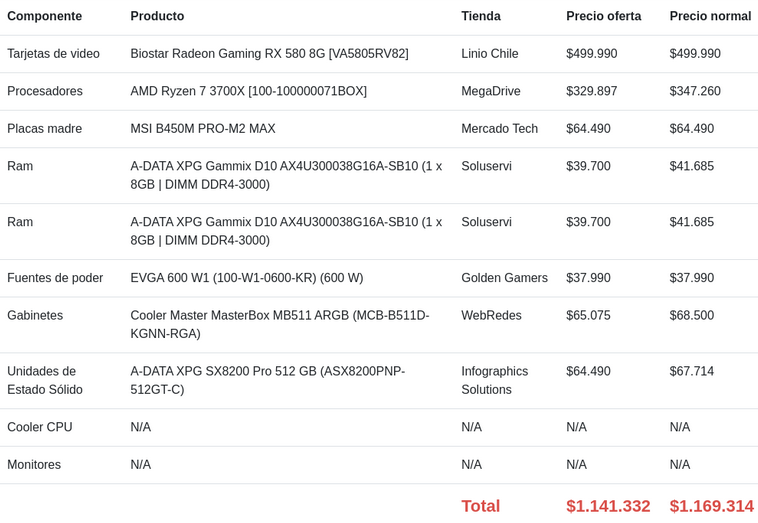Open the AMD Ryzen 7 3700X product

click(248, 91)
